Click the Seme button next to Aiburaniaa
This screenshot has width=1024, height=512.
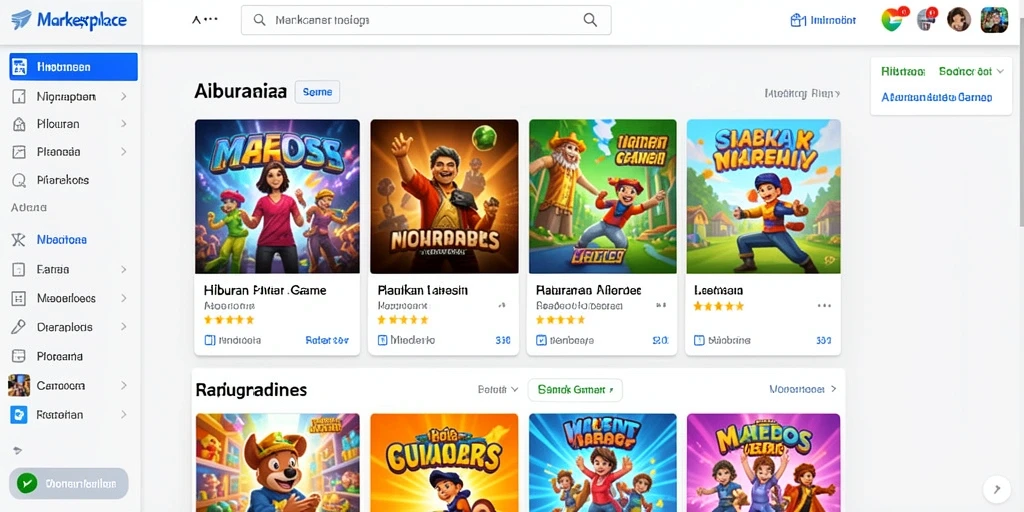pos(317,92)
